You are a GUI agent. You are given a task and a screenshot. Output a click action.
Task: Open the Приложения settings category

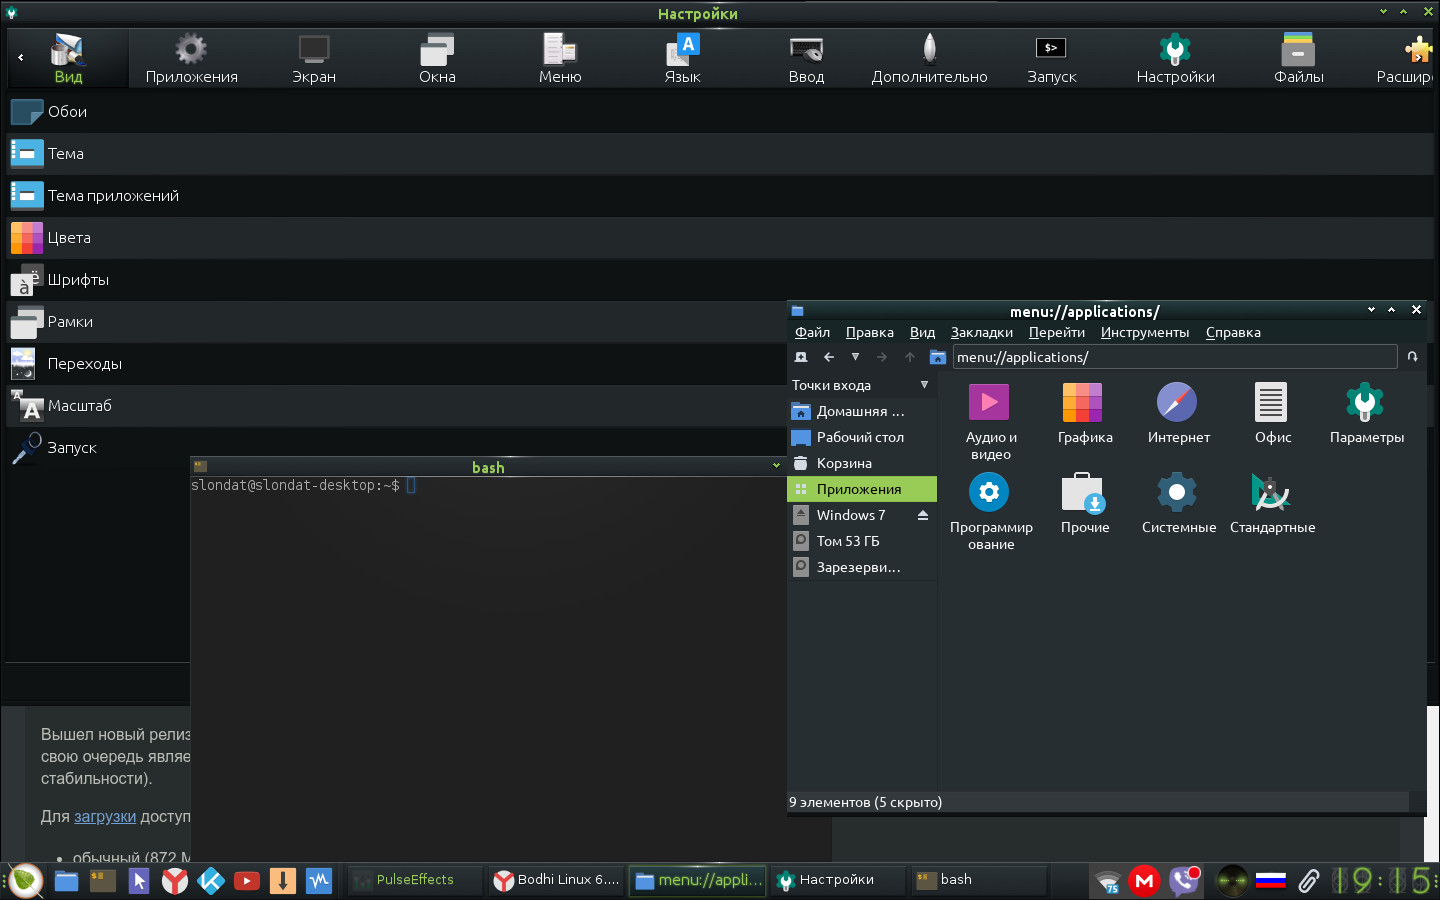(191, 58)
